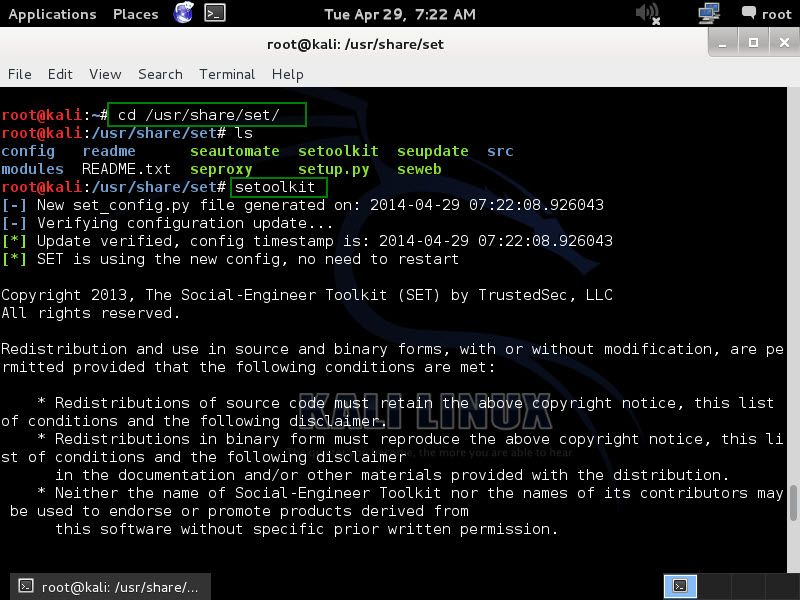Click the 'Verifying configuration update...' line

184,223
